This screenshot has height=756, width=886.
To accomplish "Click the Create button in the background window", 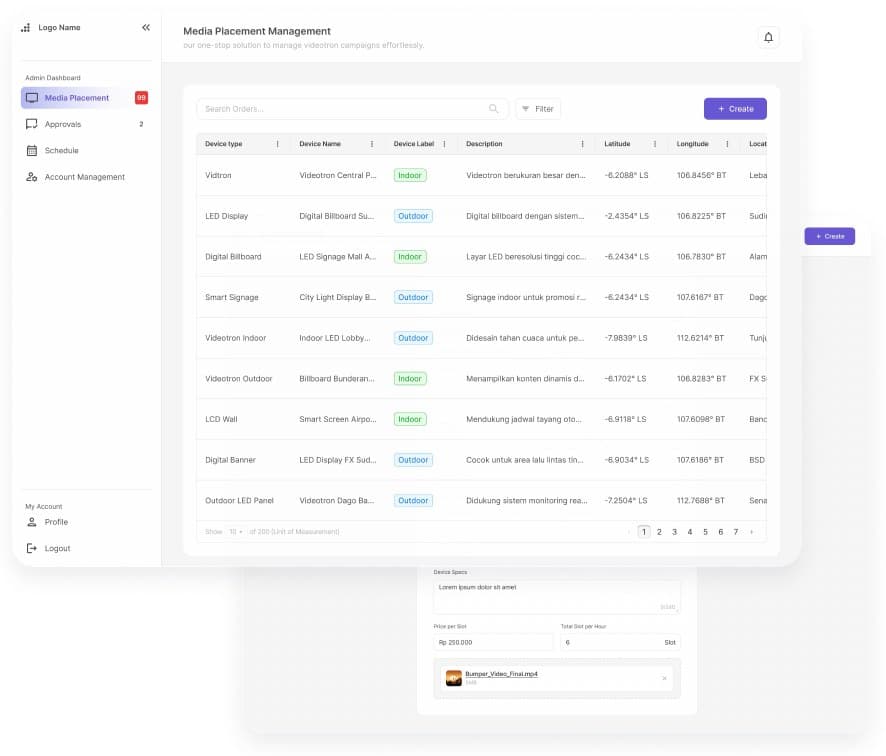I will click(x=829, y=236).
